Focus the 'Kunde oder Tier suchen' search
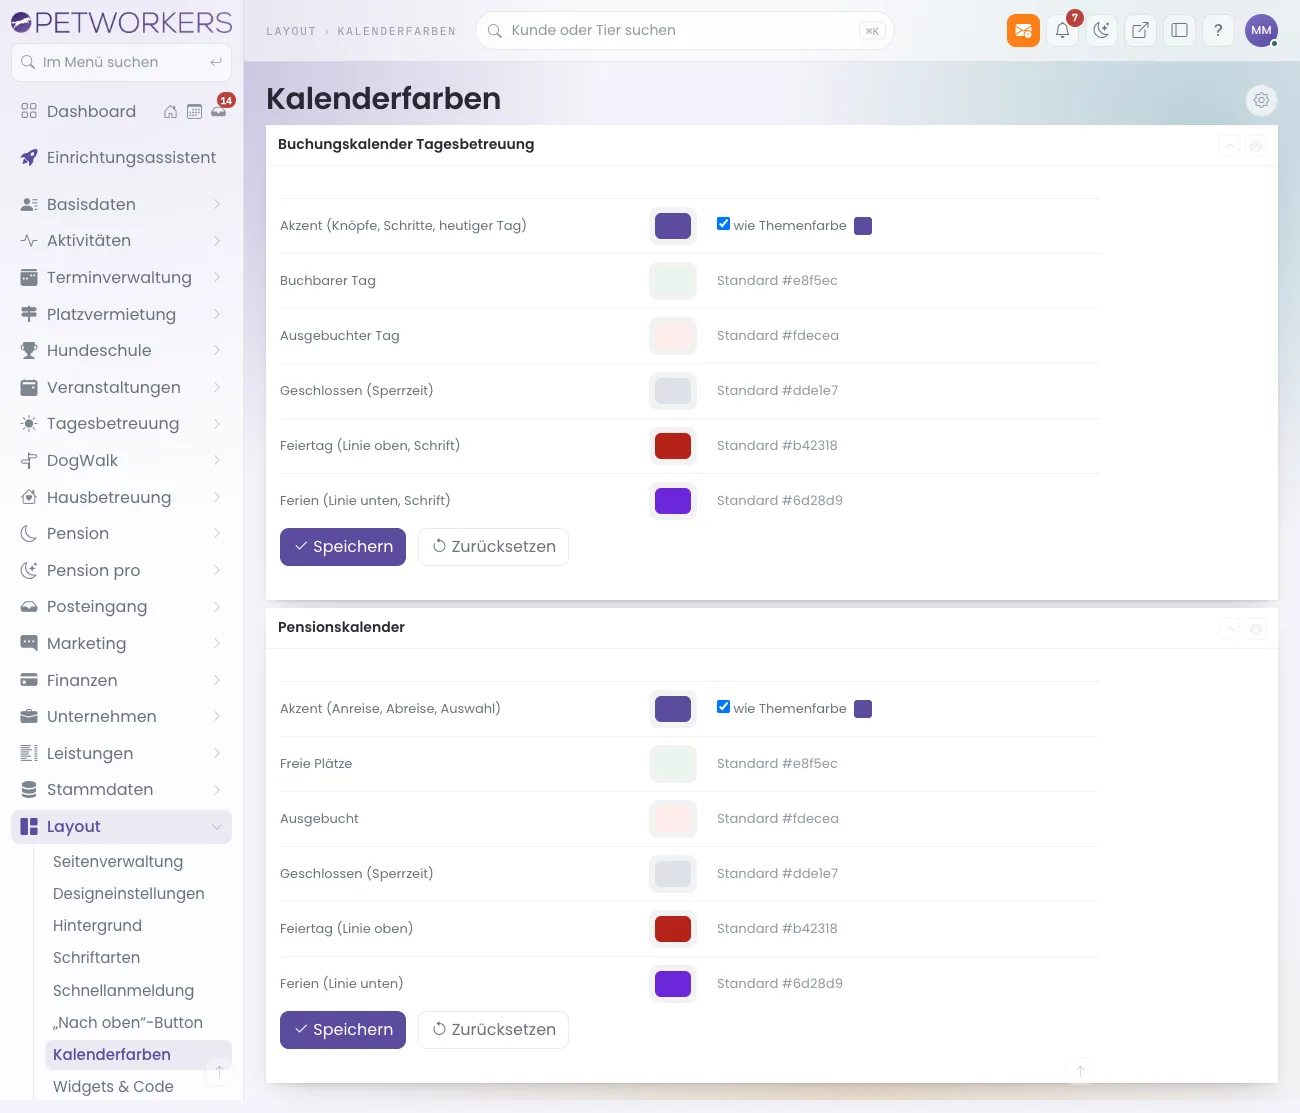This screenshot has width=1300, height=1113. tap(684, 31)
